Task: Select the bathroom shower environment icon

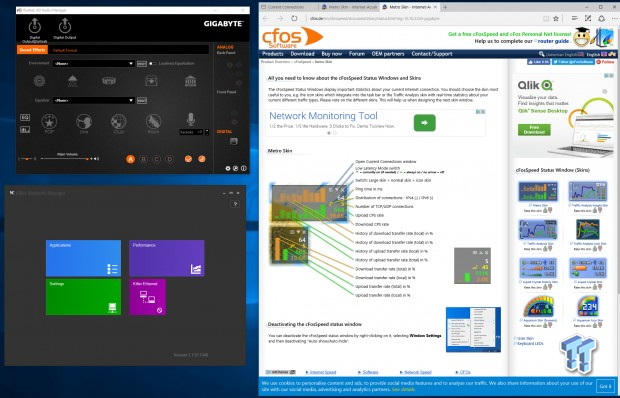Action: tap(73, 81)
